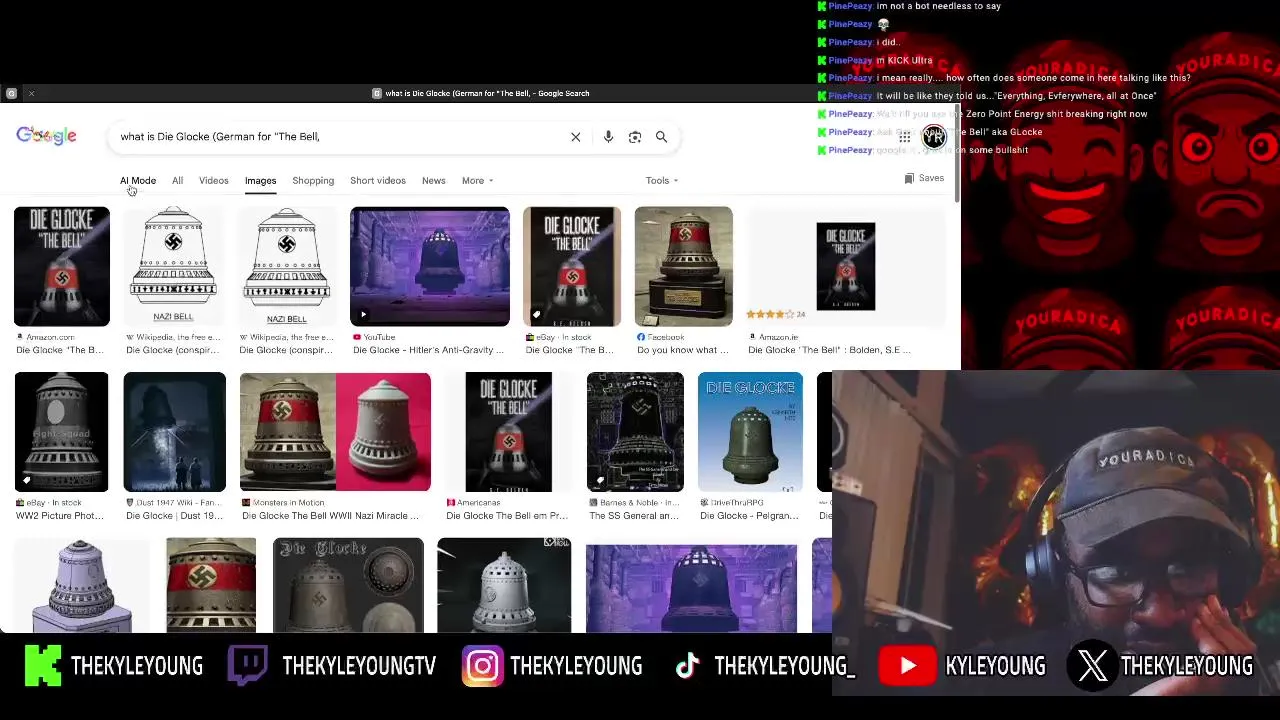Click the YouTube logo in stream footer
This screenshot has height=720, width=1280.
[907, 666]
